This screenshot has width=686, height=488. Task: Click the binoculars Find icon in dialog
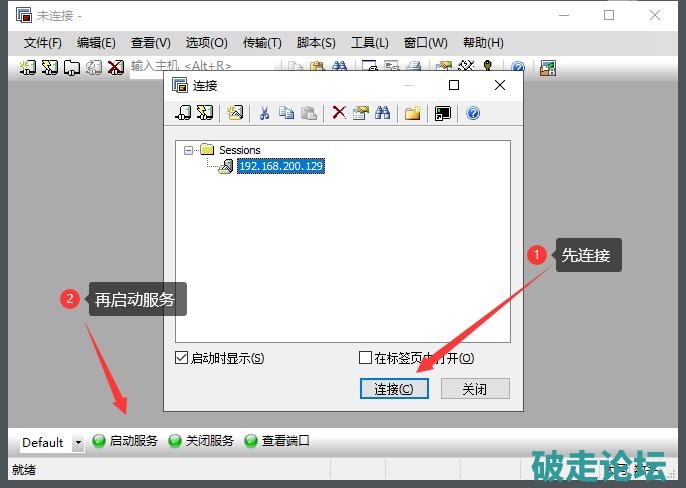382,113
